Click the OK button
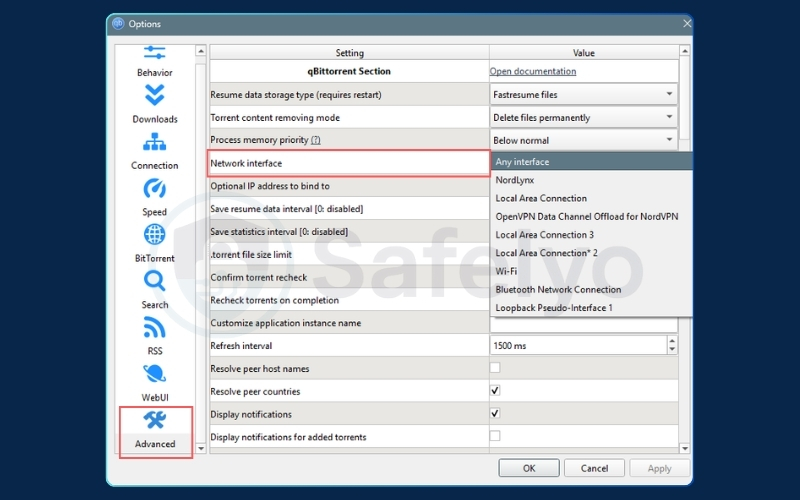The width and height of the screenshot is (800, 500). [x=529, y=468]
